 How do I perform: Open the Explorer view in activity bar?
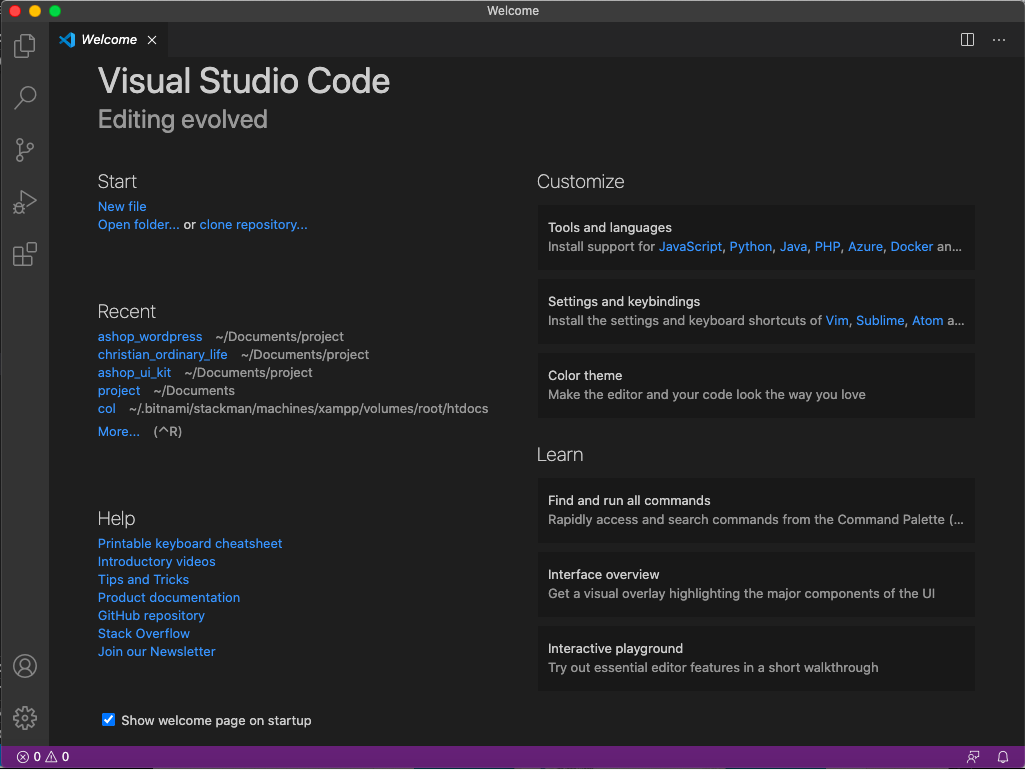pos(25,46)
